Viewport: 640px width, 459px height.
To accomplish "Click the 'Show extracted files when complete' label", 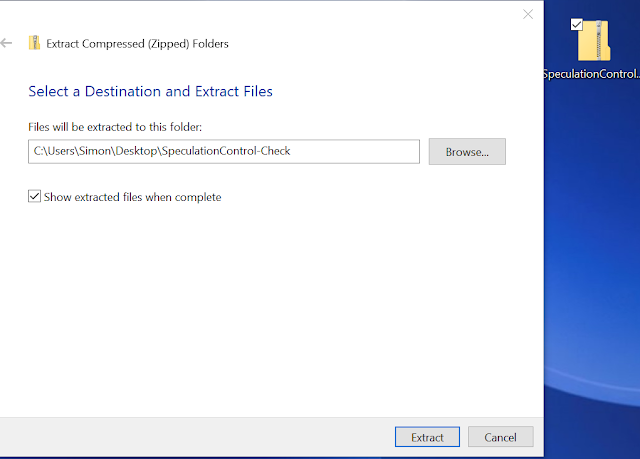I will click(x=132, y=197).
